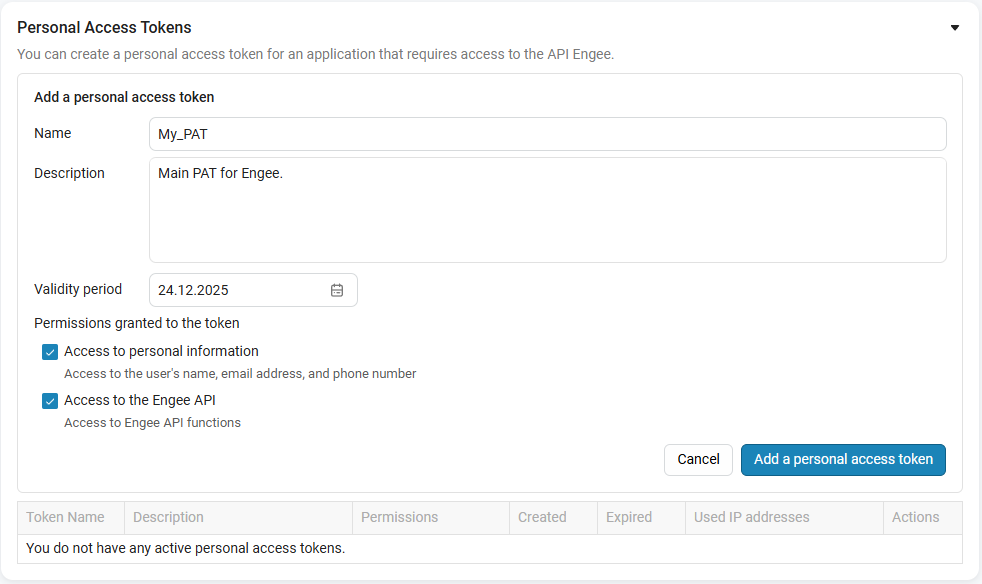Click the Name input field
Image resolution: width=982 pixels, height=584 pixels.
(x=547, y=134)
